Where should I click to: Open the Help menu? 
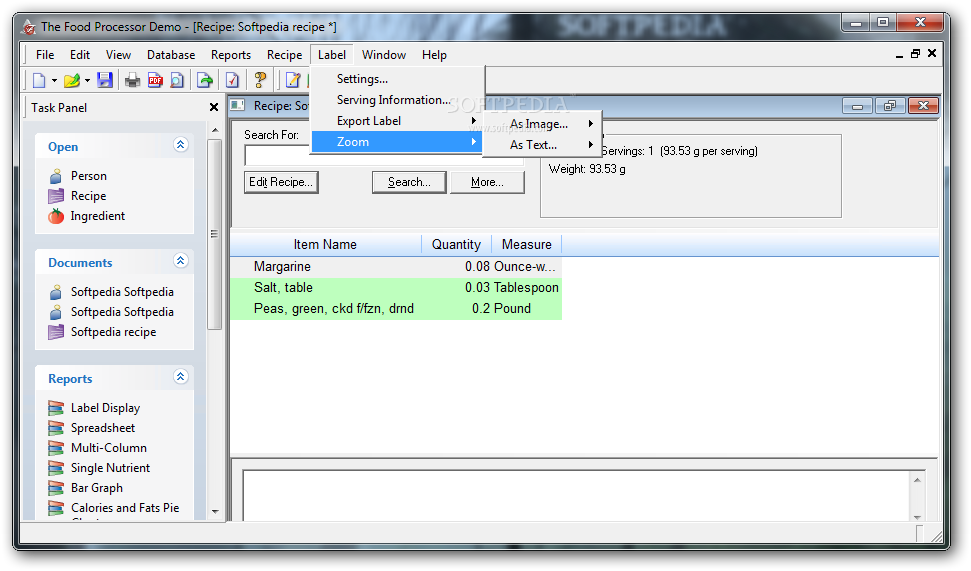[x=434, y=54]
